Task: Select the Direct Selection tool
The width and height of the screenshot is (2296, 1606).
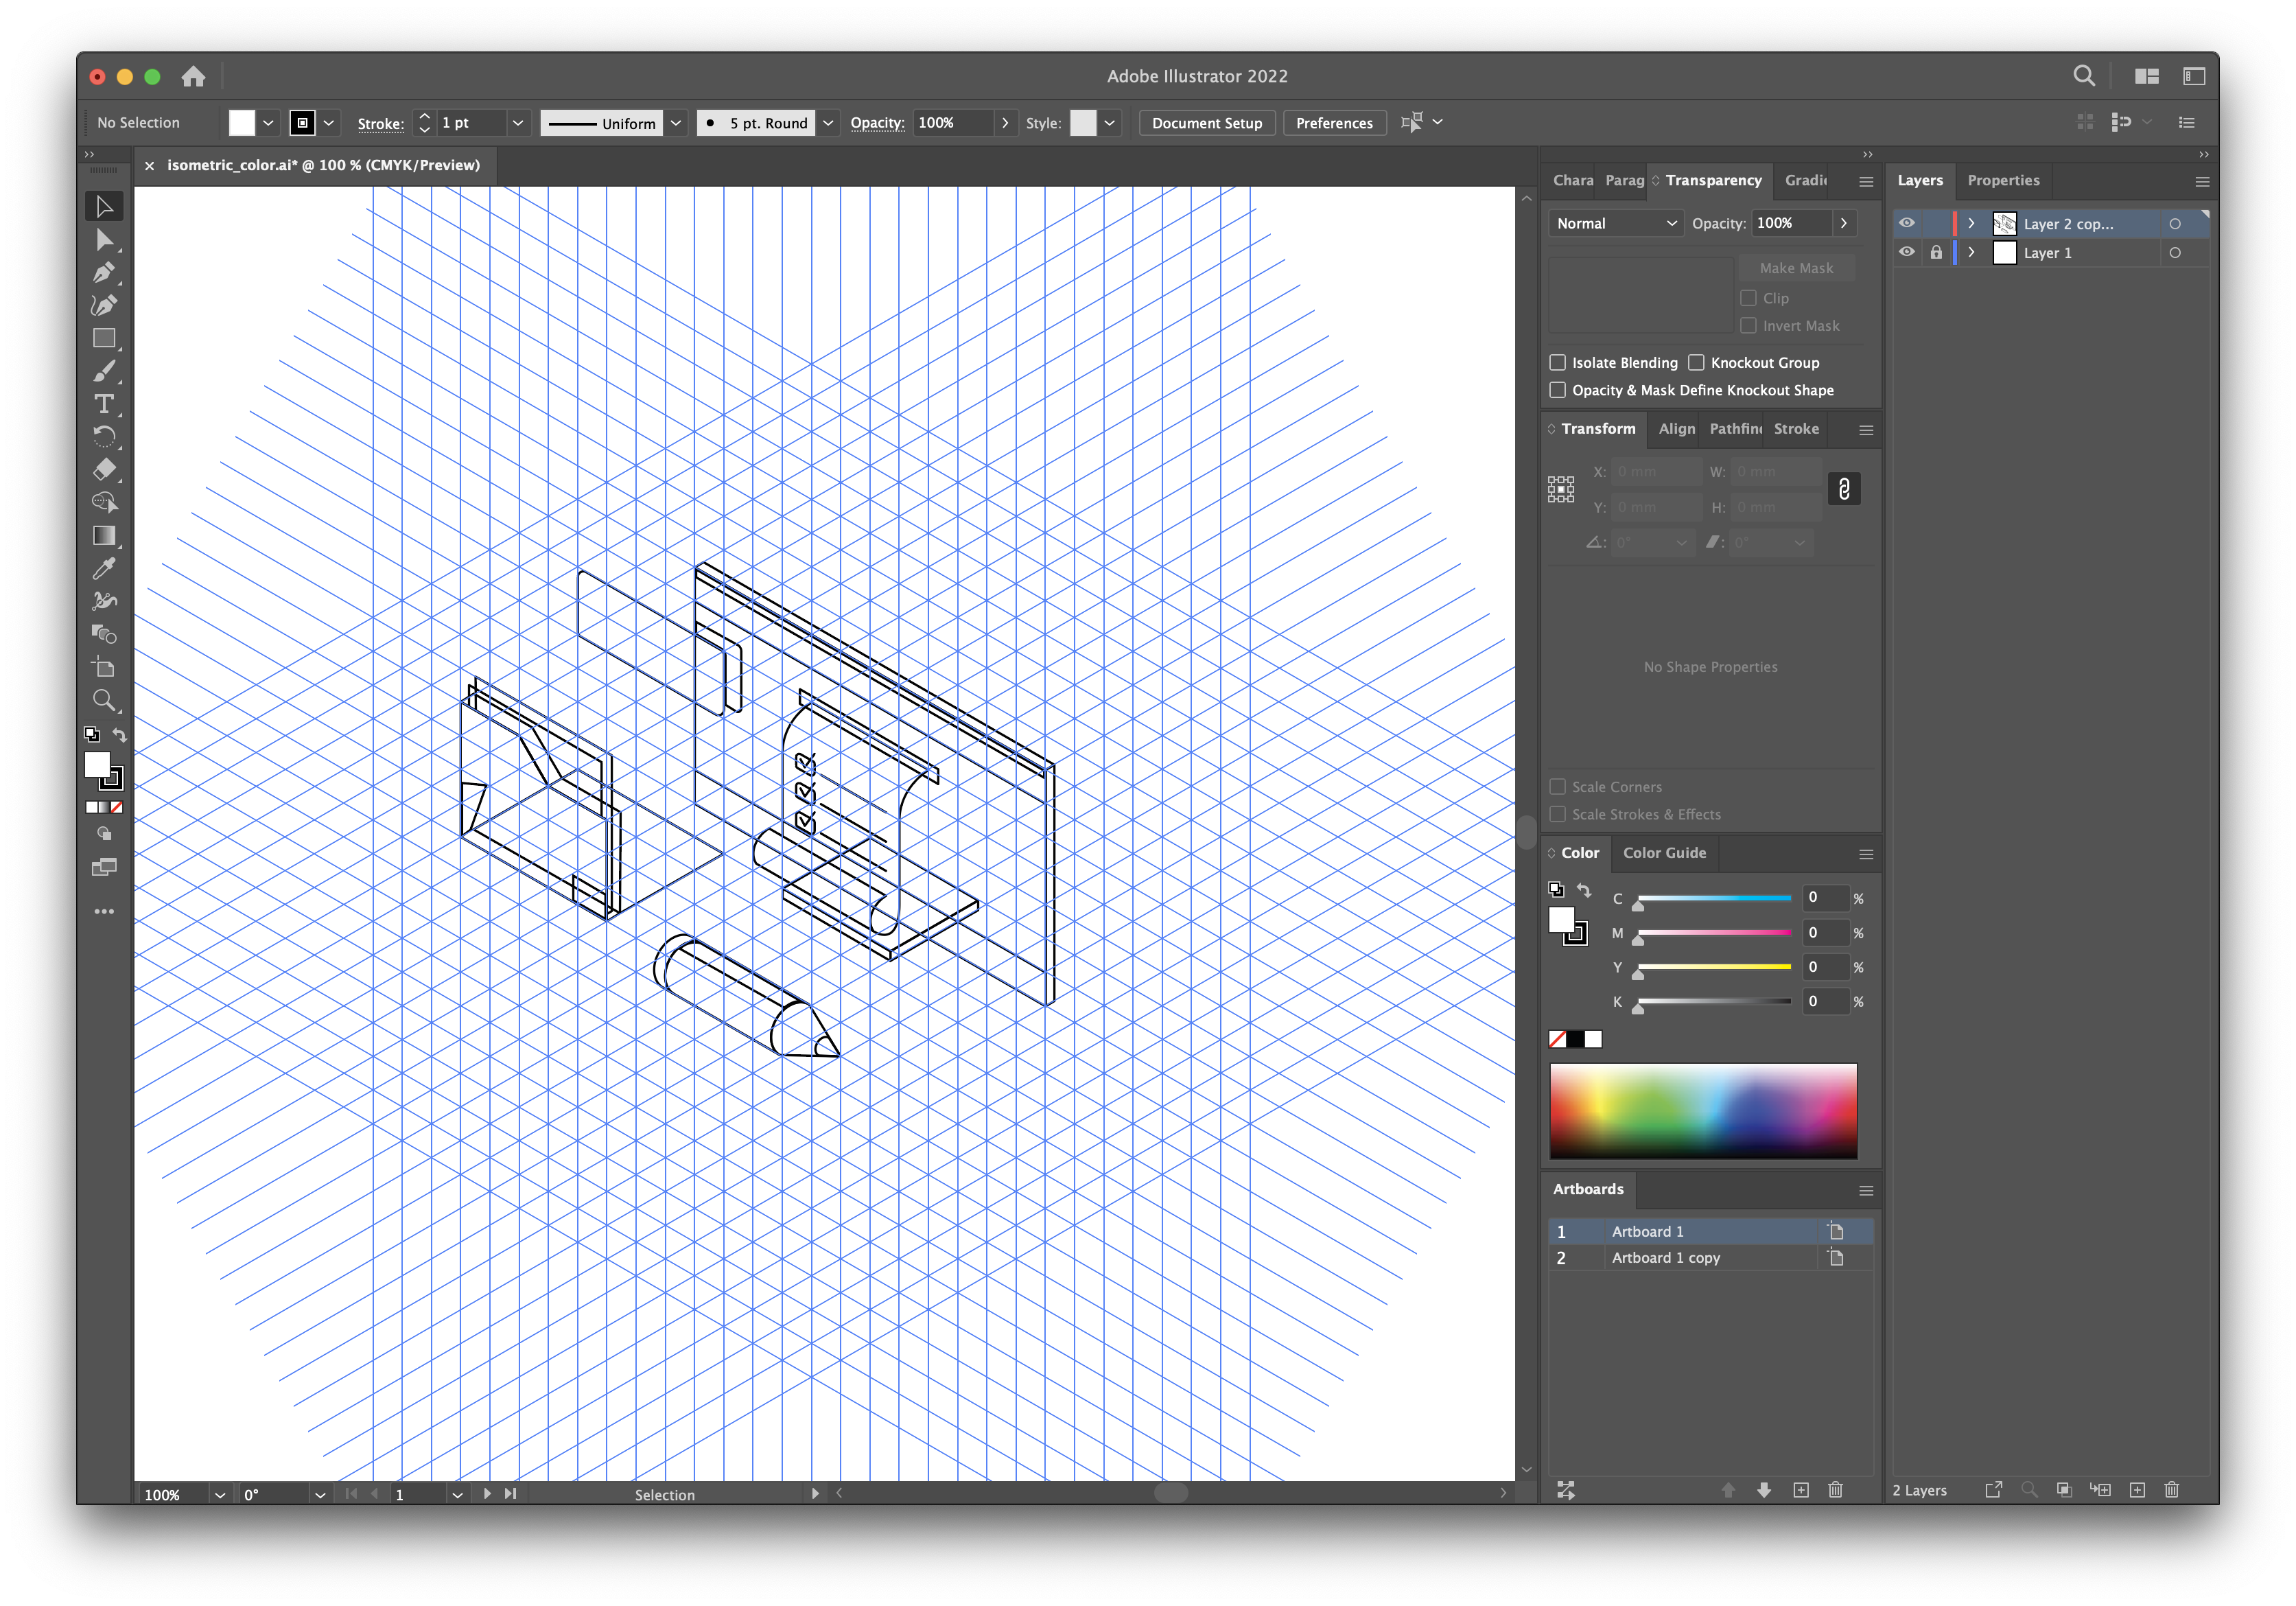Action: tap(104, 240)
